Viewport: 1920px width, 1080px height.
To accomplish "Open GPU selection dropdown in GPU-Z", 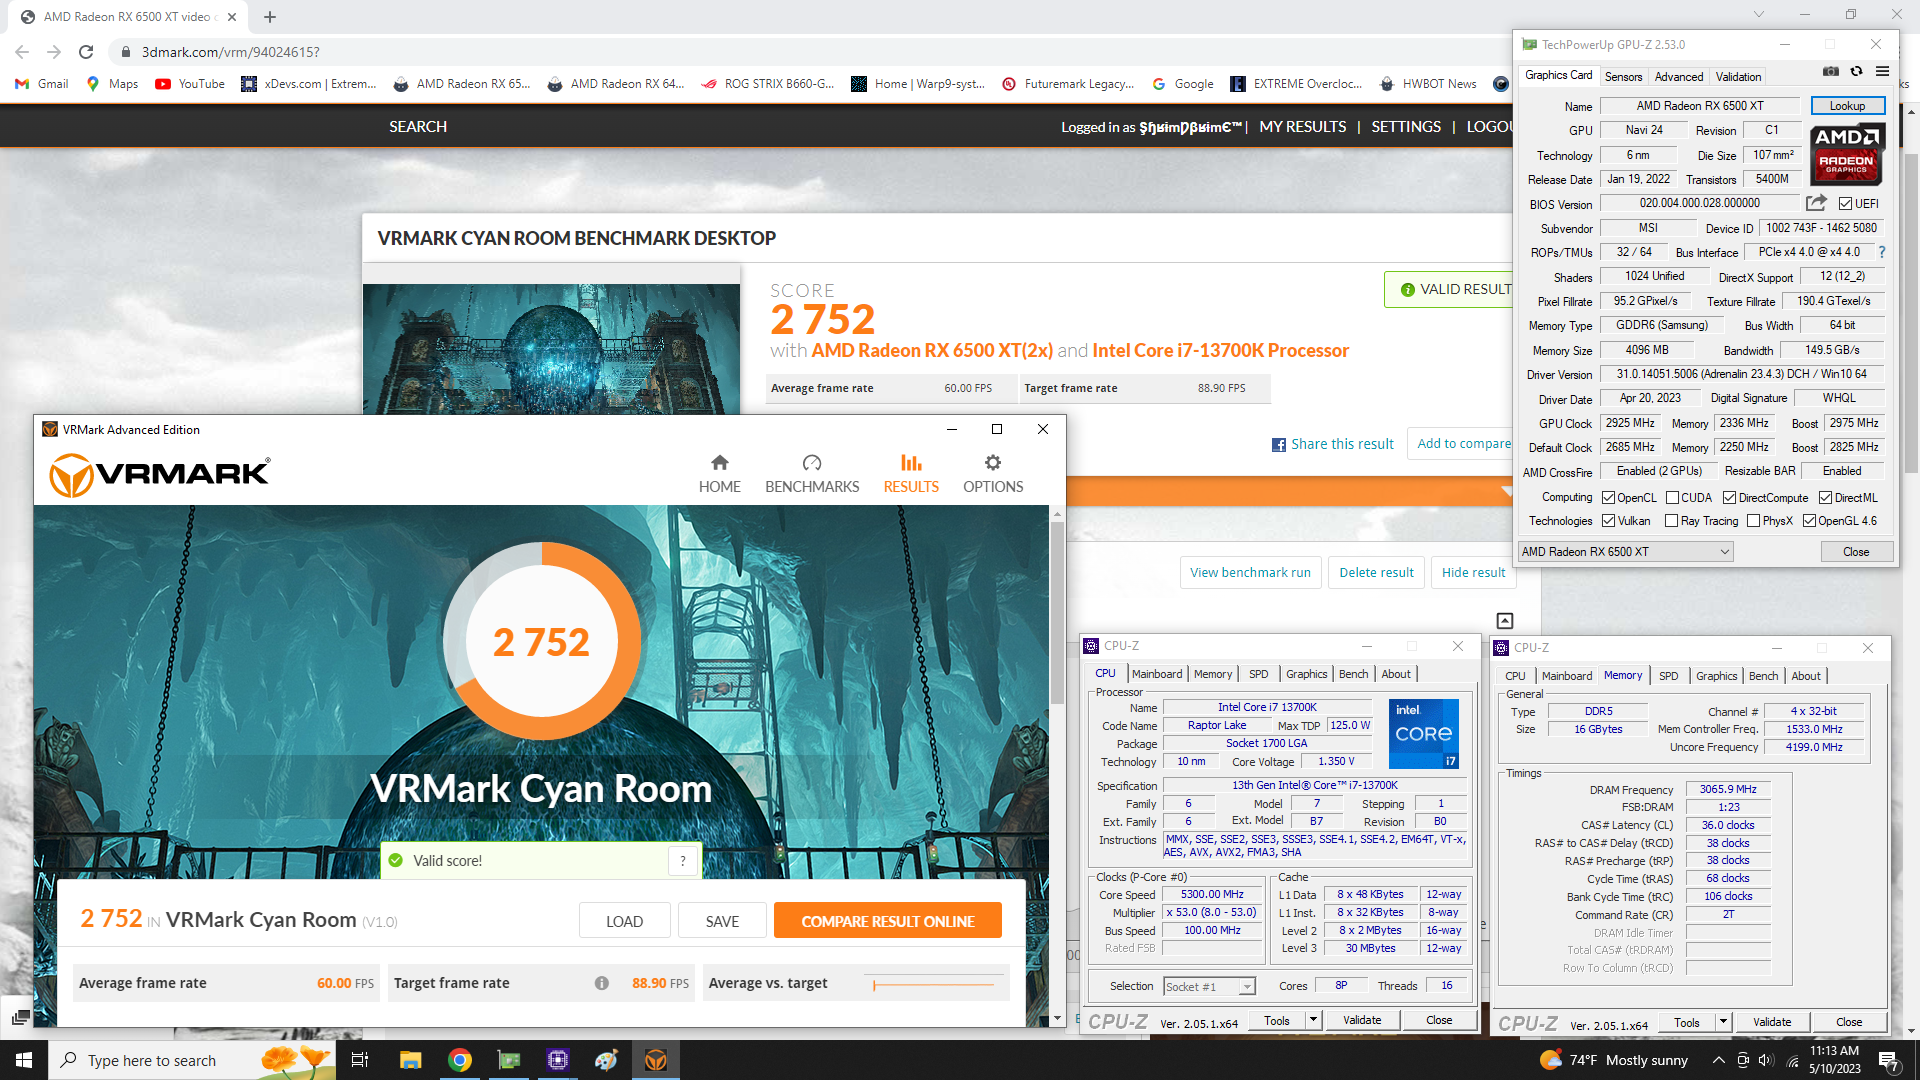I will point(1626,552).
